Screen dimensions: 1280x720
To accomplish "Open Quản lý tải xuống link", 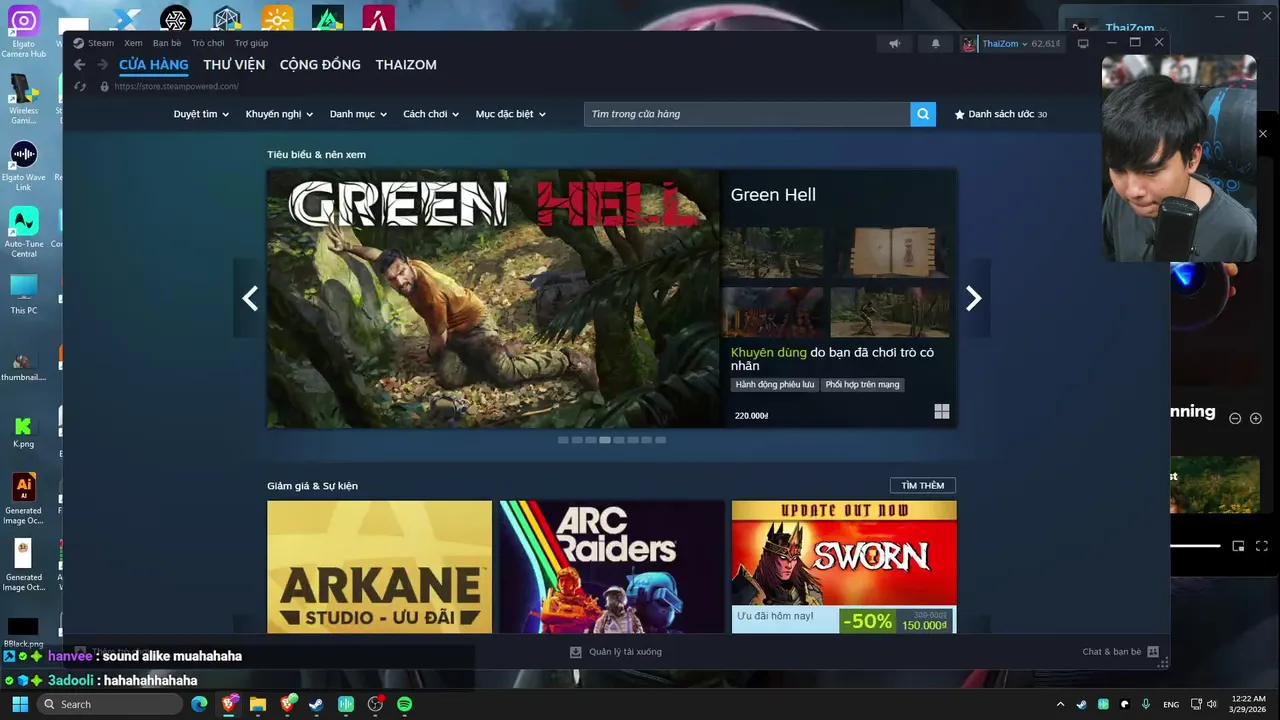I will [625, 652].
